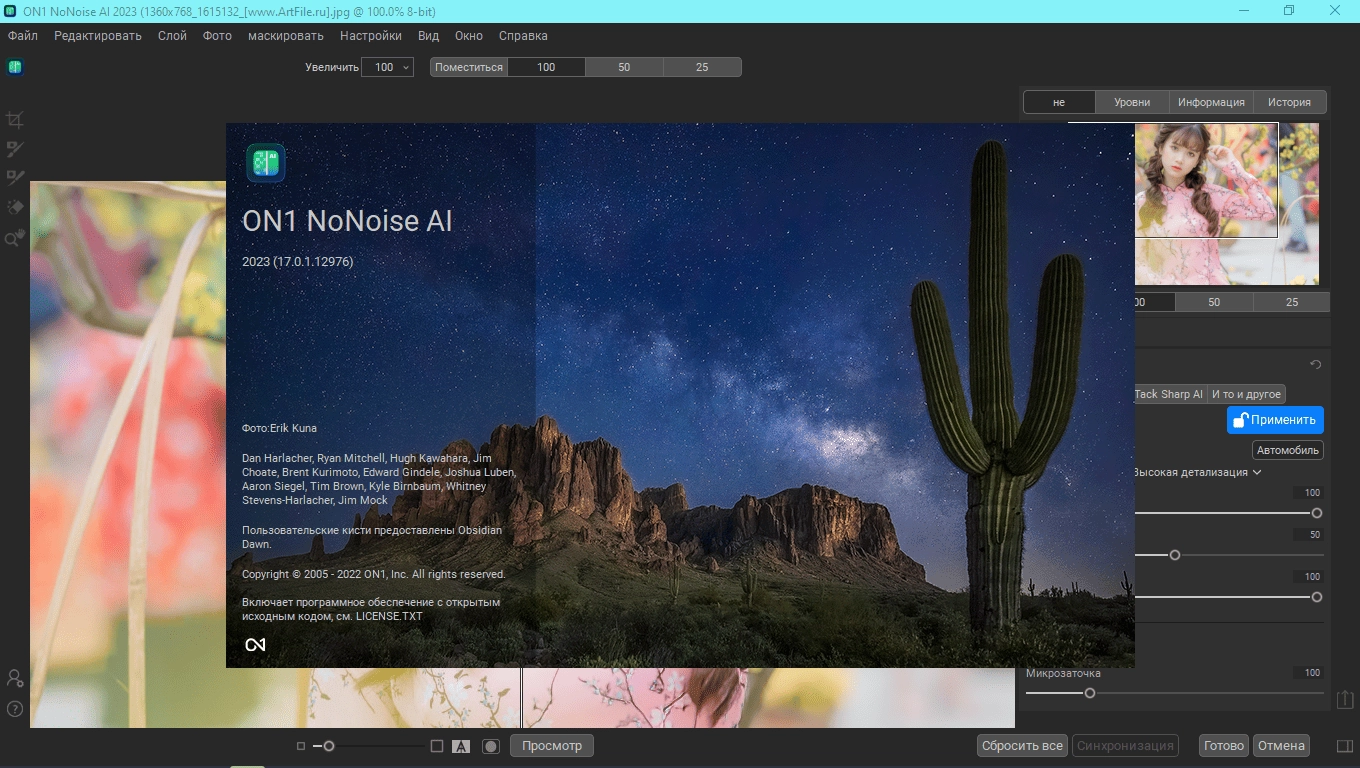Open the 'Настройки' menu
This screenshot has height=768, width=1360.
click(371, 36)
